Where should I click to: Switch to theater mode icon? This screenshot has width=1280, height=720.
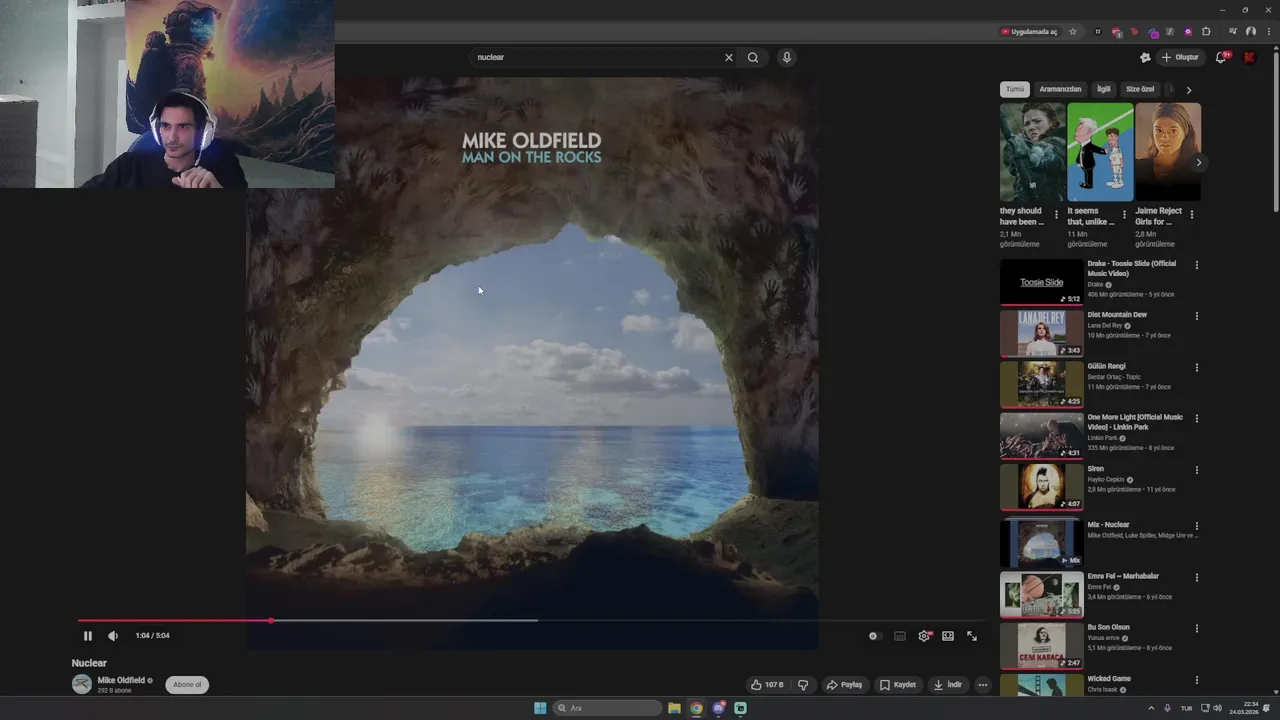[x=948, y=636]
